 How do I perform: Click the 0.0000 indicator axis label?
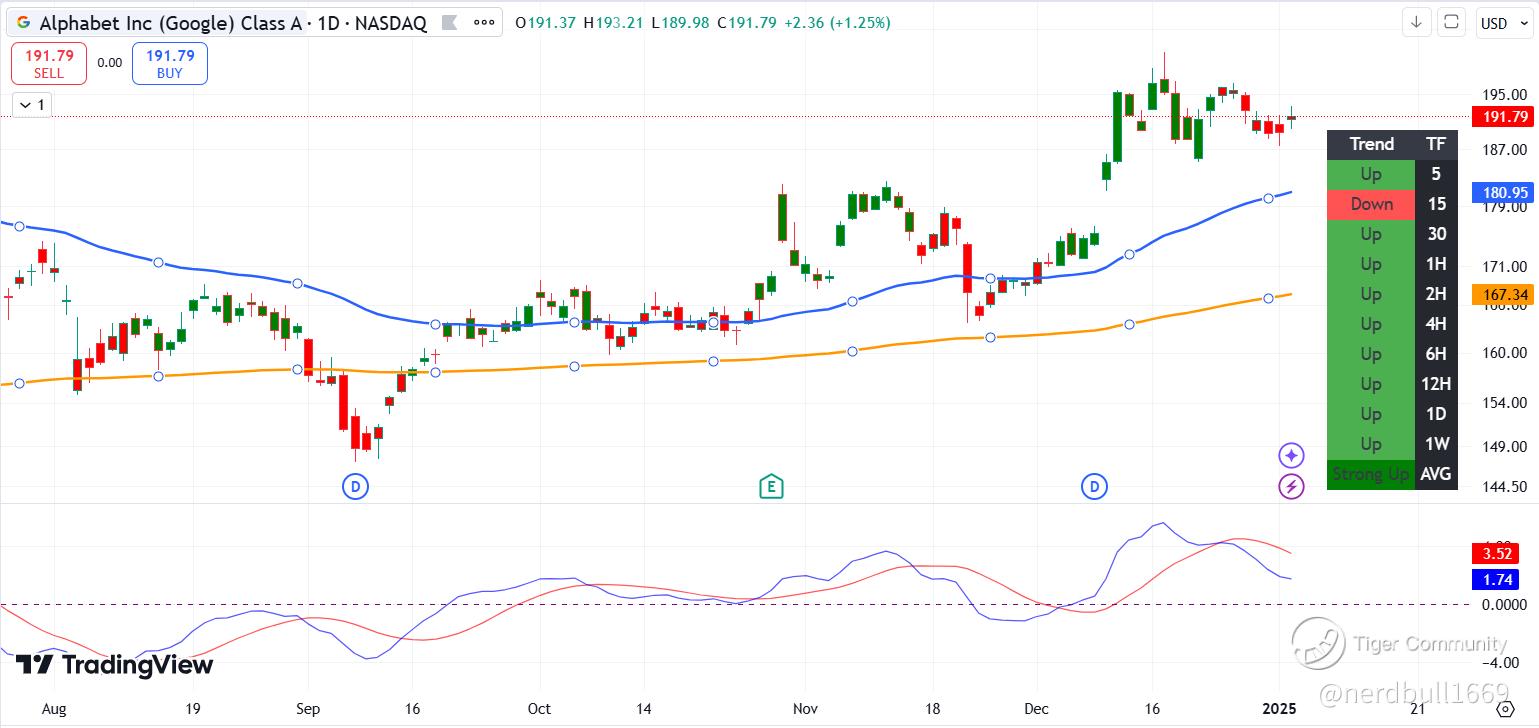1505,604
